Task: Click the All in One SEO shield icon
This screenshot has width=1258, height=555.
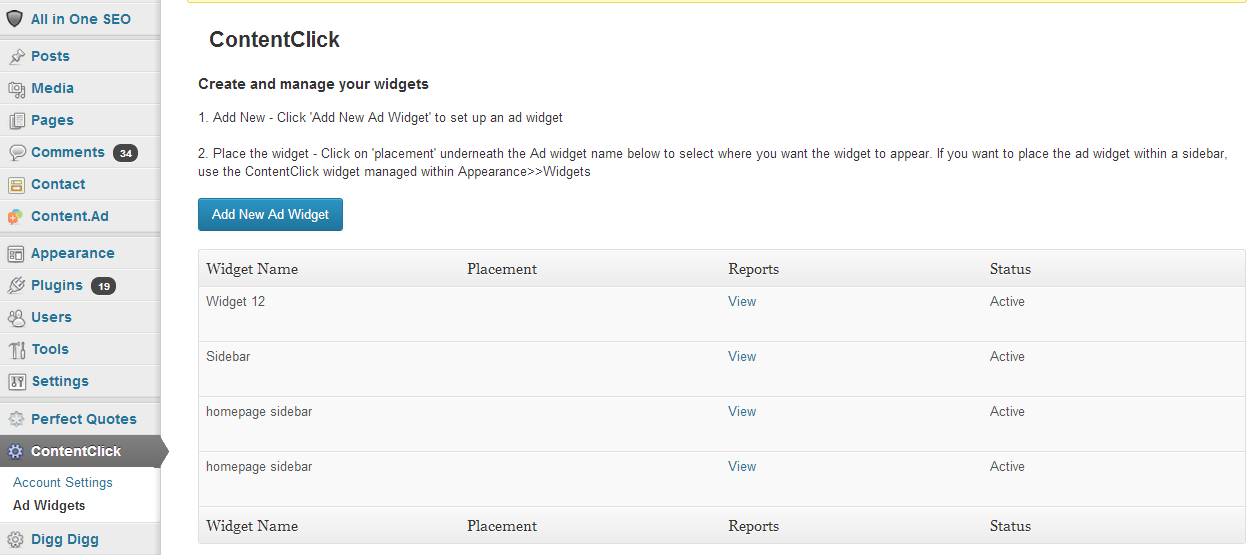Action: tap(15, 19)
